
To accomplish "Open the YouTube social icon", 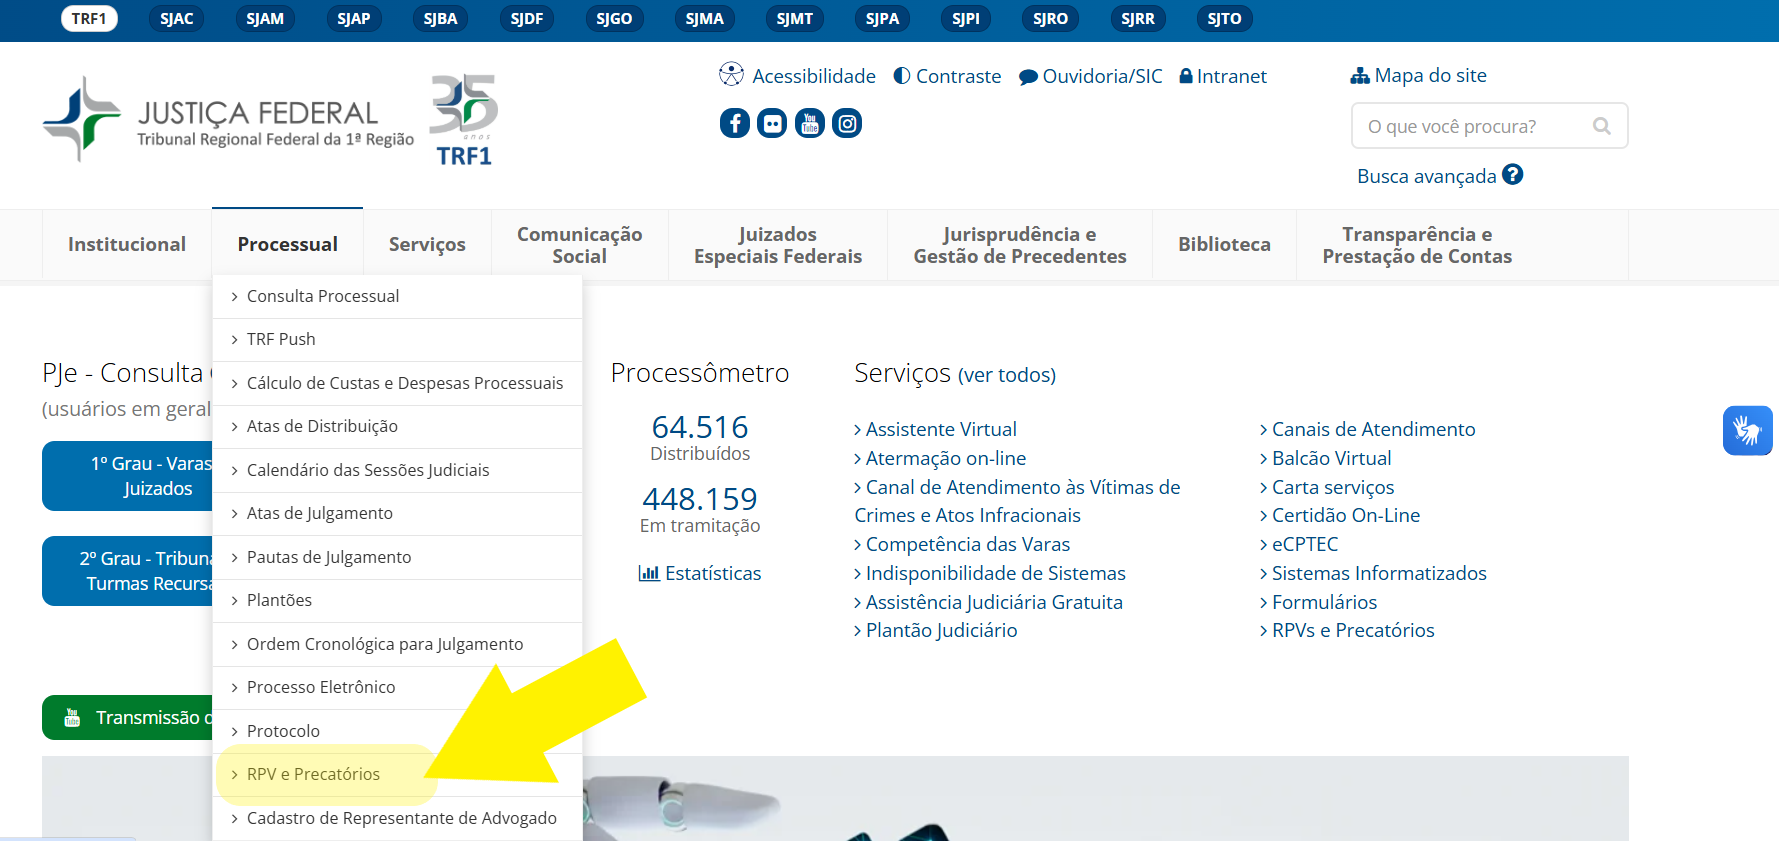I will click(809, 123).
